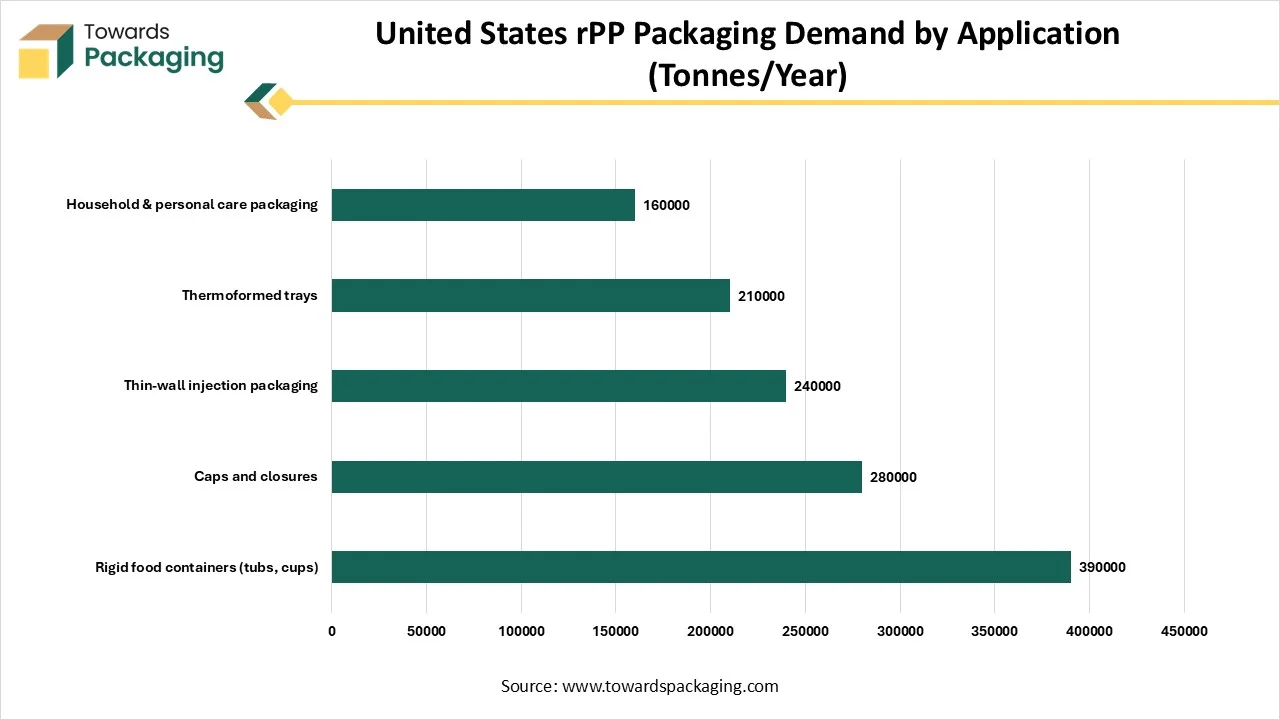
Task: Click the Rigid food containers axis label
Action: (206, 567)
